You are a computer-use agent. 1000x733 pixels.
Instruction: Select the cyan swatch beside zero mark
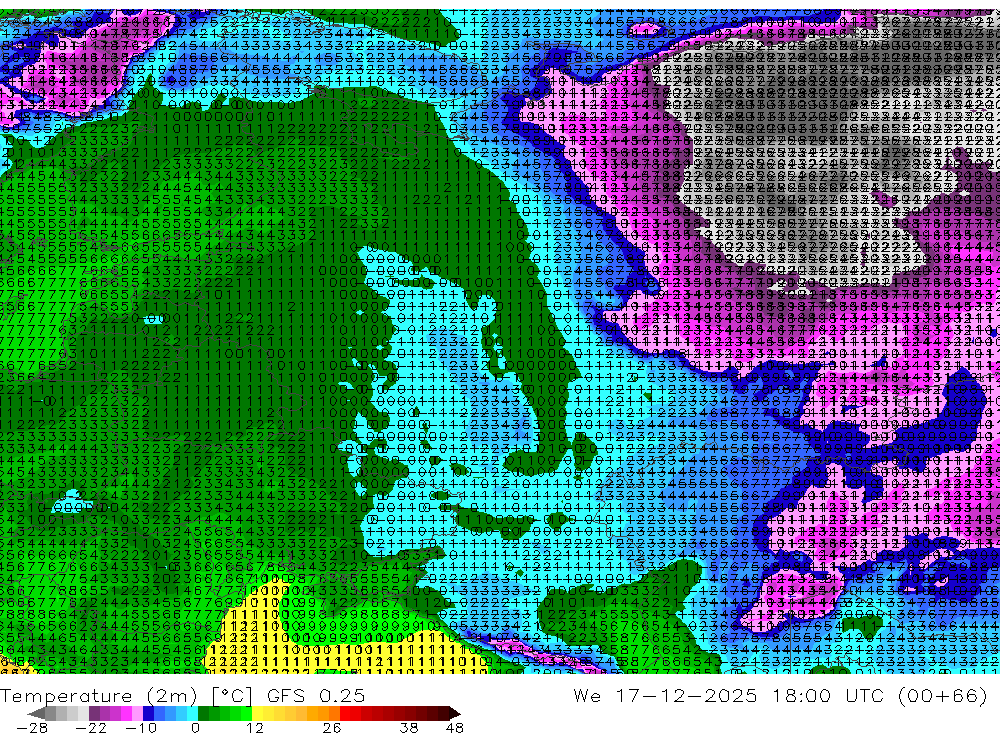192,713
